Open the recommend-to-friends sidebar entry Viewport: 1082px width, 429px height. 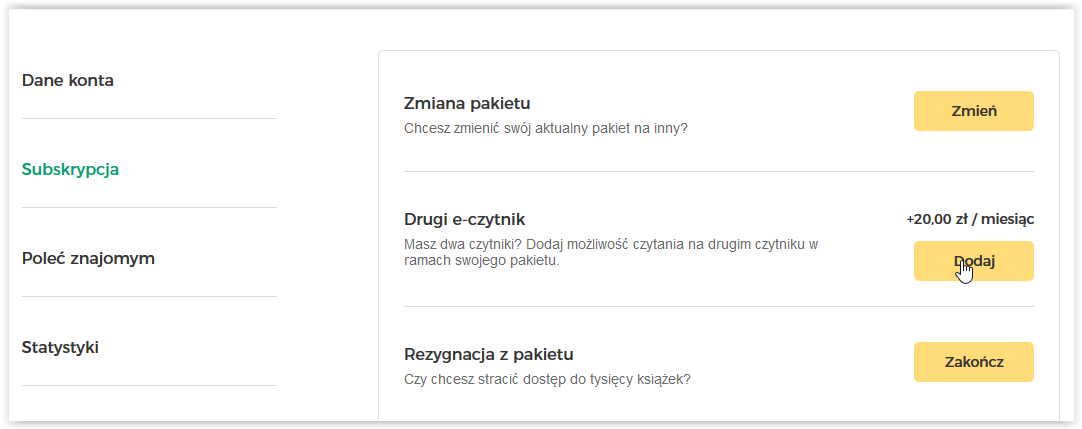click(x=88, y=259)
